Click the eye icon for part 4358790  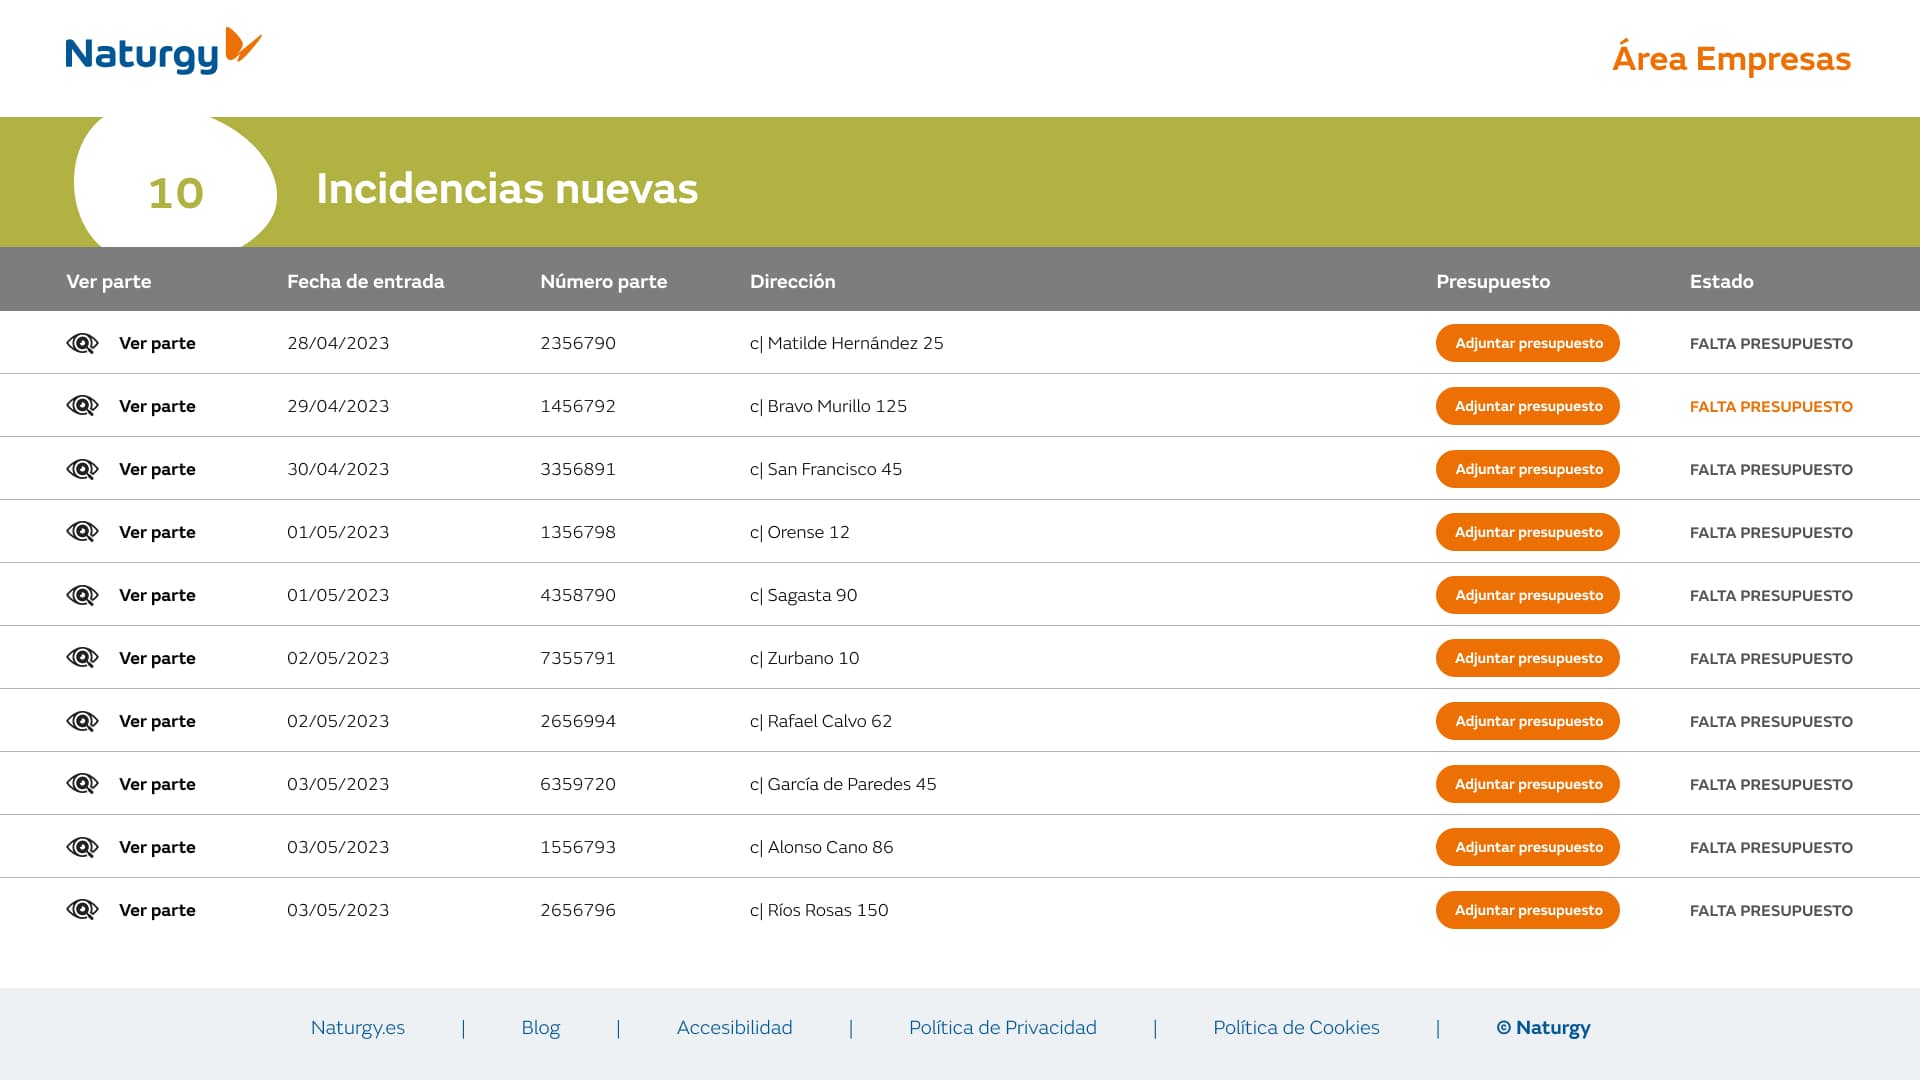click(x=82, y=595)
